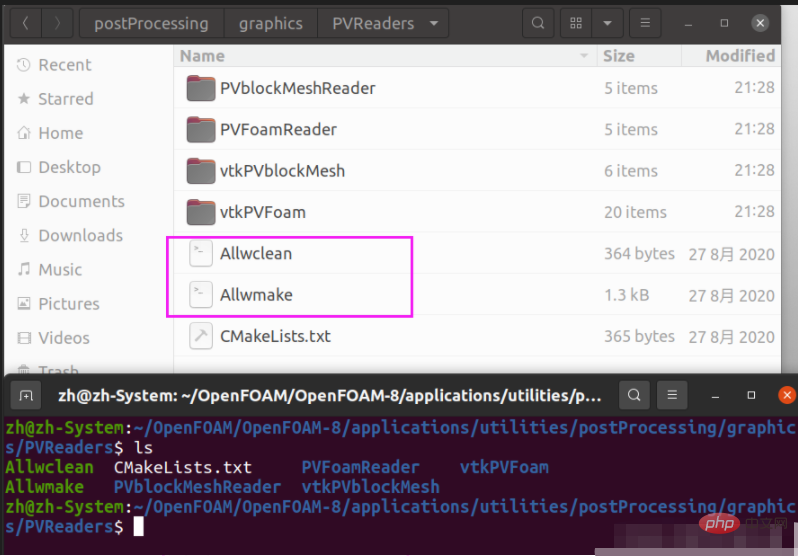
Task: Click the vtkPVFoam folder name
Action: pyautogui.click(x=263, y=212)
